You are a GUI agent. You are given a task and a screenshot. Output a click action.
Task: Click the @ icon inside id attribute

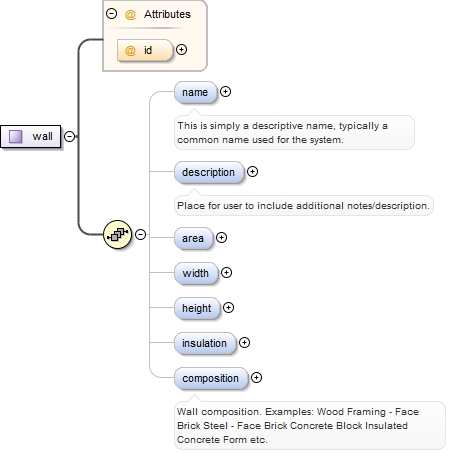pyautogui.click(x=130, y=50)
